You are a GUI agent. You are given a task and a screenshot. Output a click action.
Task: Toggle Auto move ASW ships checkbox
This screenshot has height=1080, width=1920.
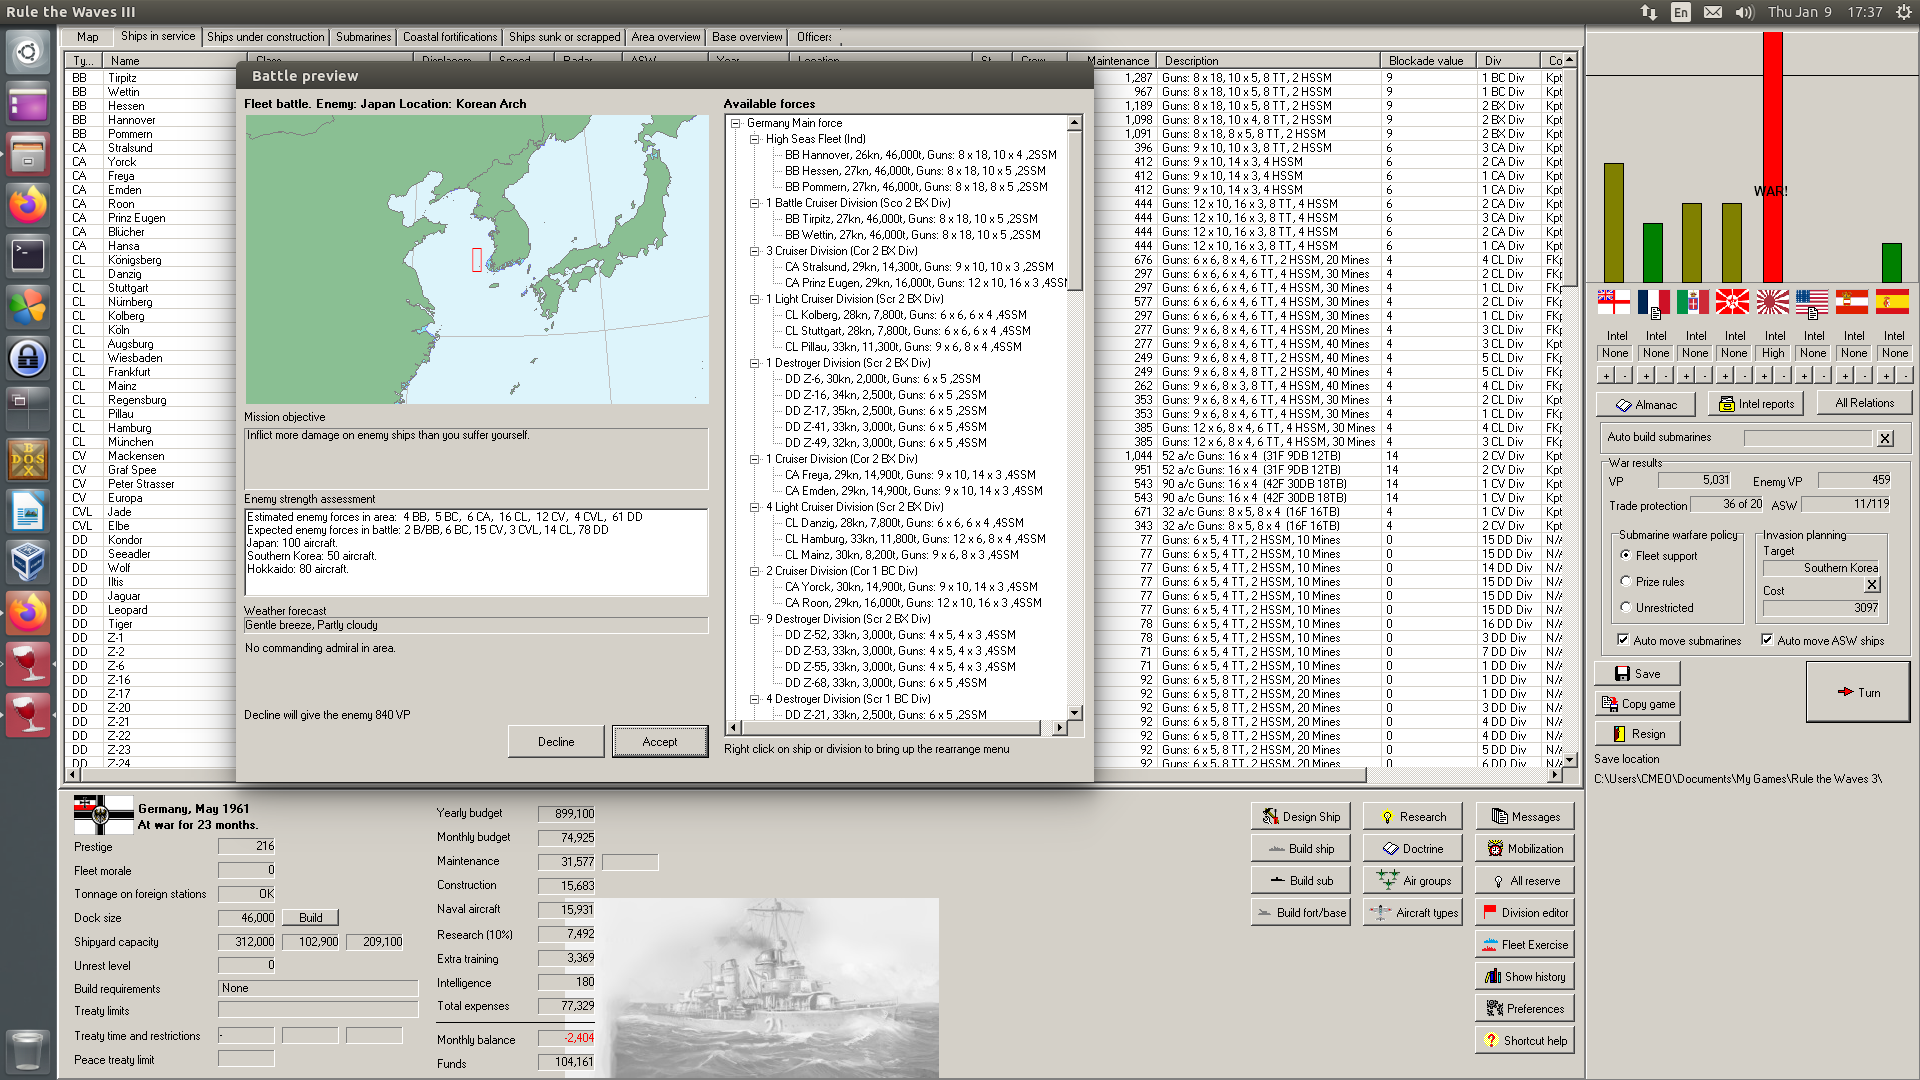pyautogui.click(x=1767, y=640)
